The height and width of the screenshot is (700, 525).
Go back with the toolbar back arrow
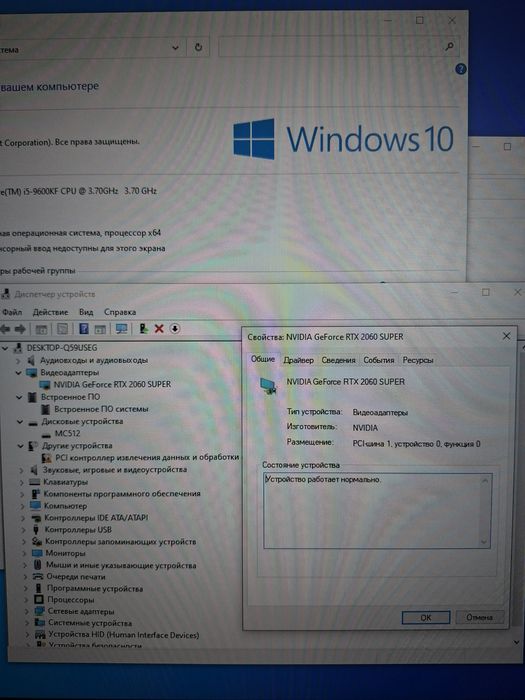[5, 329]
